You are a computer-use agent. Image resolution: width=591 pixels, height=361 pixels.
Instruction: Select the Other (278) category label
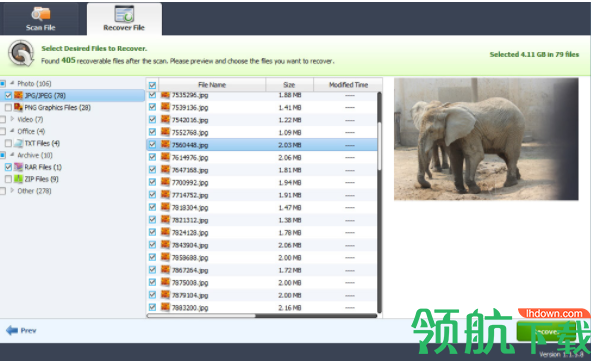[34, 191]
